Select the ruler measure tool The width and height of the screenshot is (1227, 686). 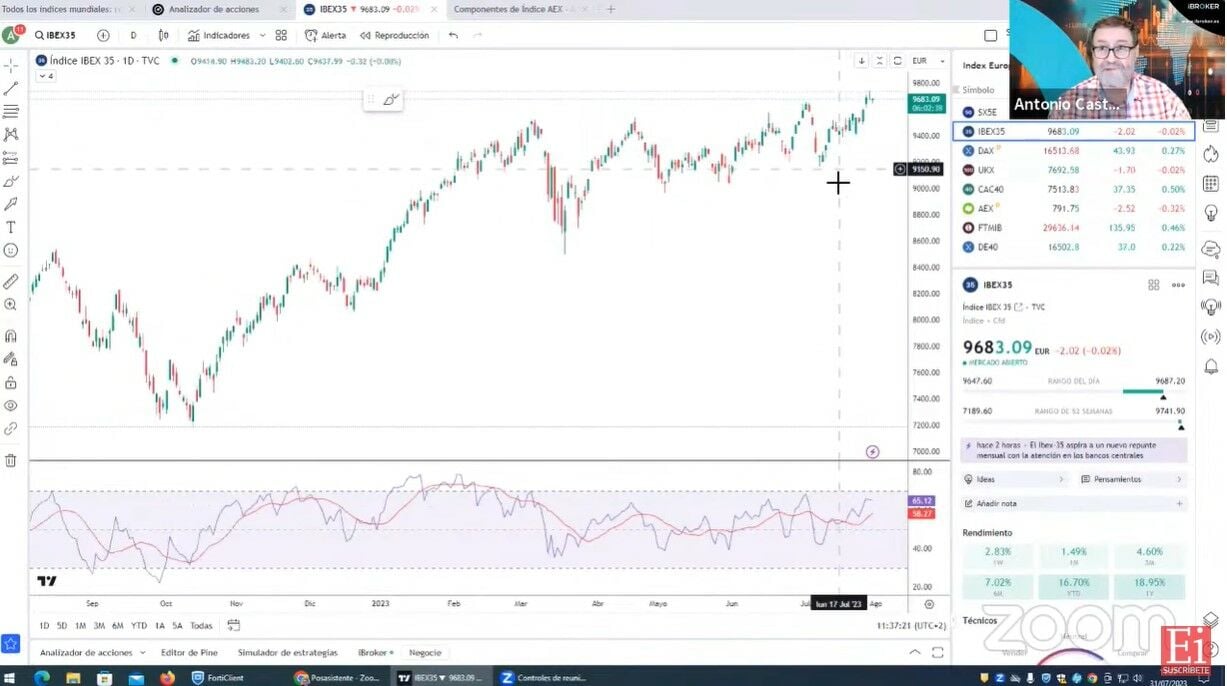11,281
